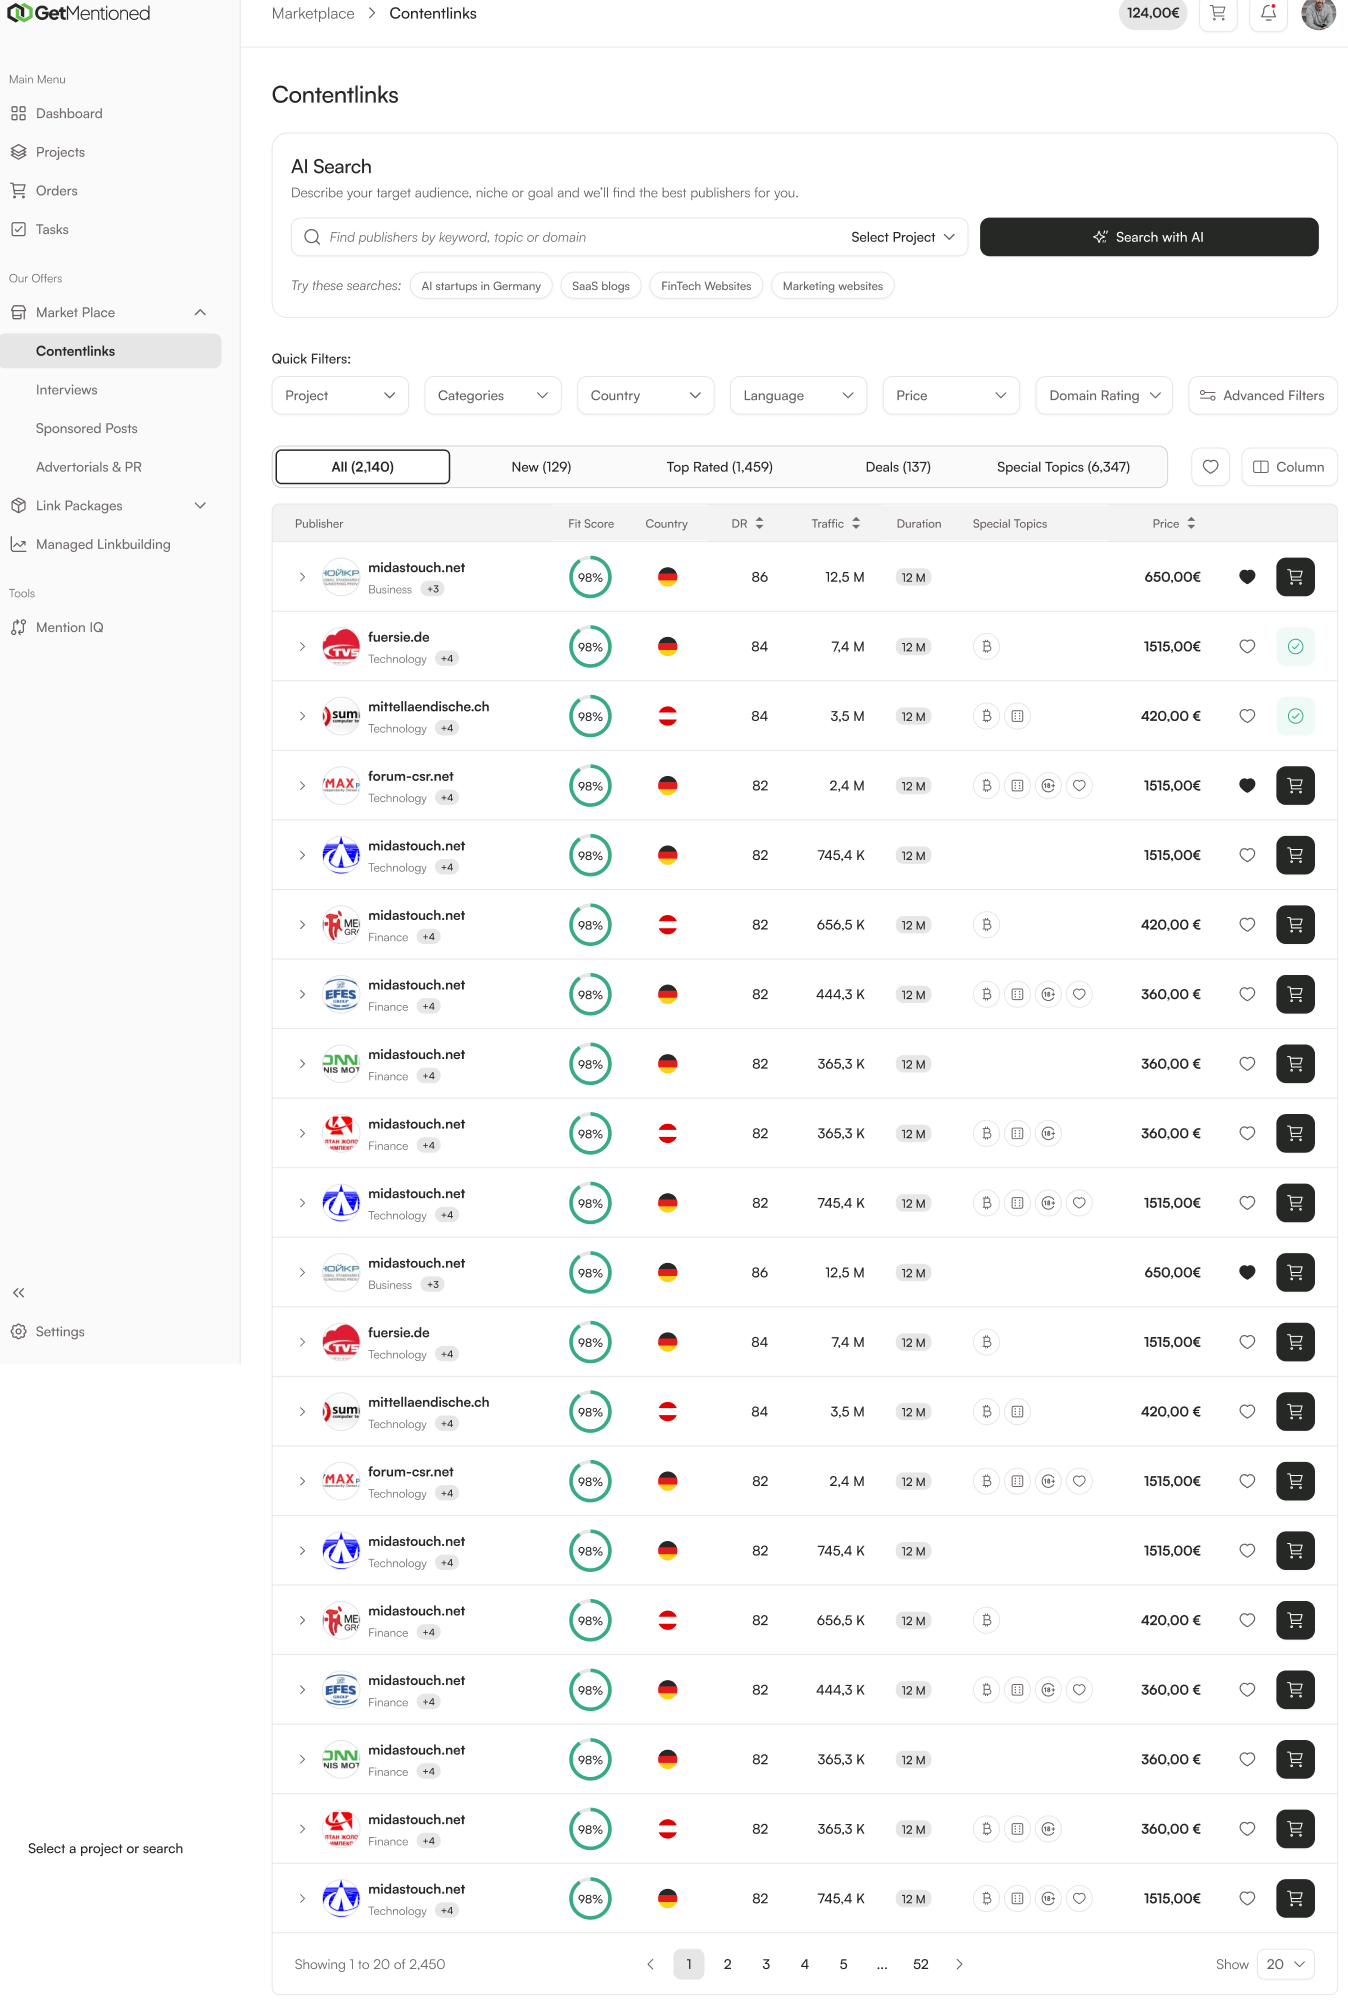Screen dimensions: 1348x2004
Task: Collapse the Market Place menu section
Action: coord(200,312)
